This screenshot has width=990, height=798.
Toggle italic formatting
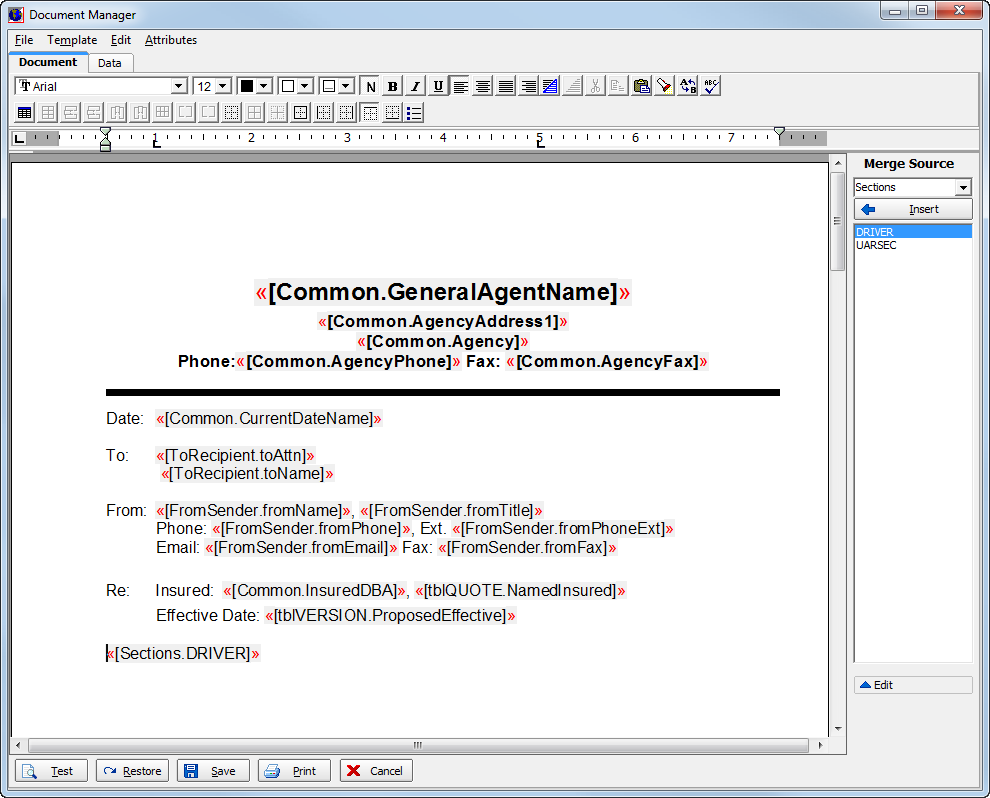point(415,86)
